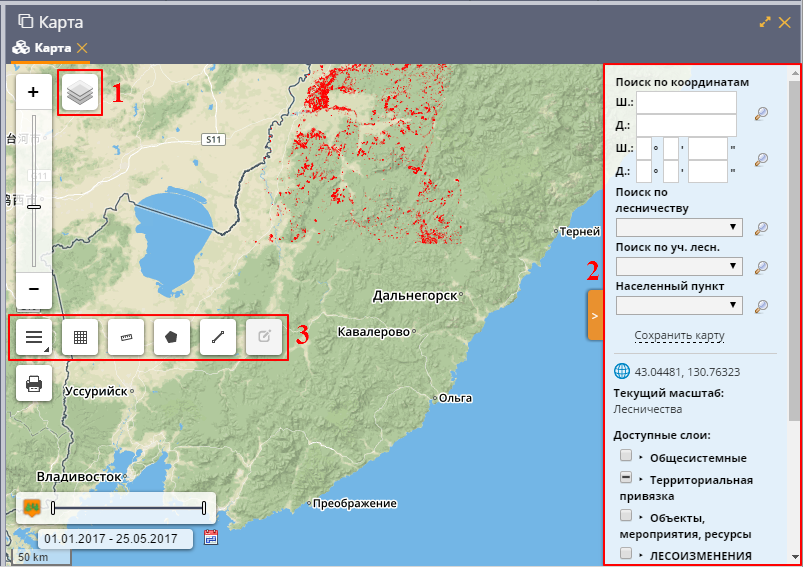
Task: Open the calendar date picker icon
Action: [x=210, y=538]
